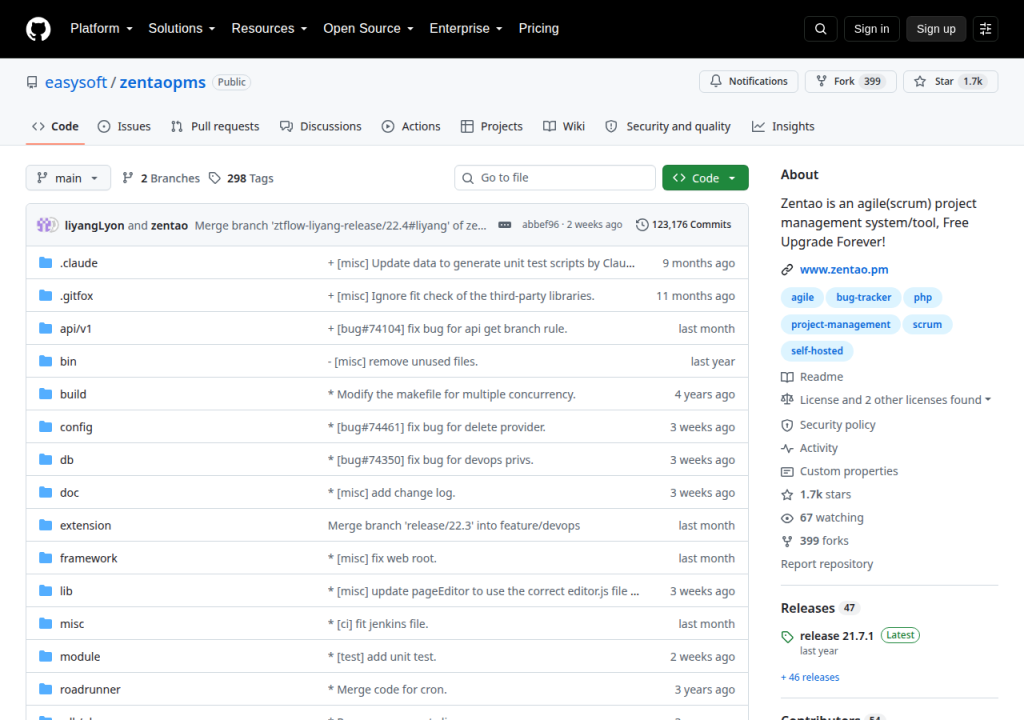Click the bug-tracker topic tag
The height and width of the screenshot is (720, 1024).
coord(863,297)
